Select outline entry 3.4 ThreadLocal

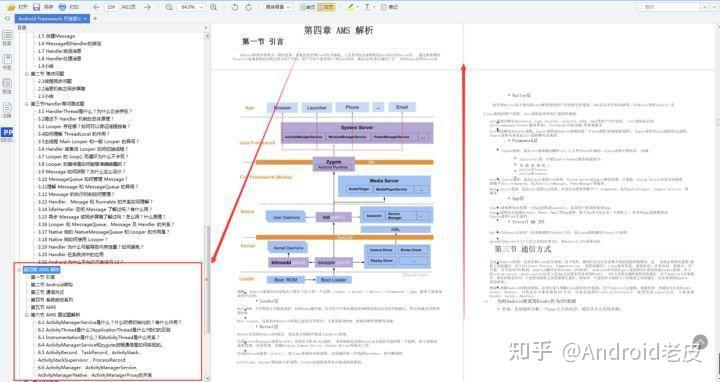[x=73, y=134]
